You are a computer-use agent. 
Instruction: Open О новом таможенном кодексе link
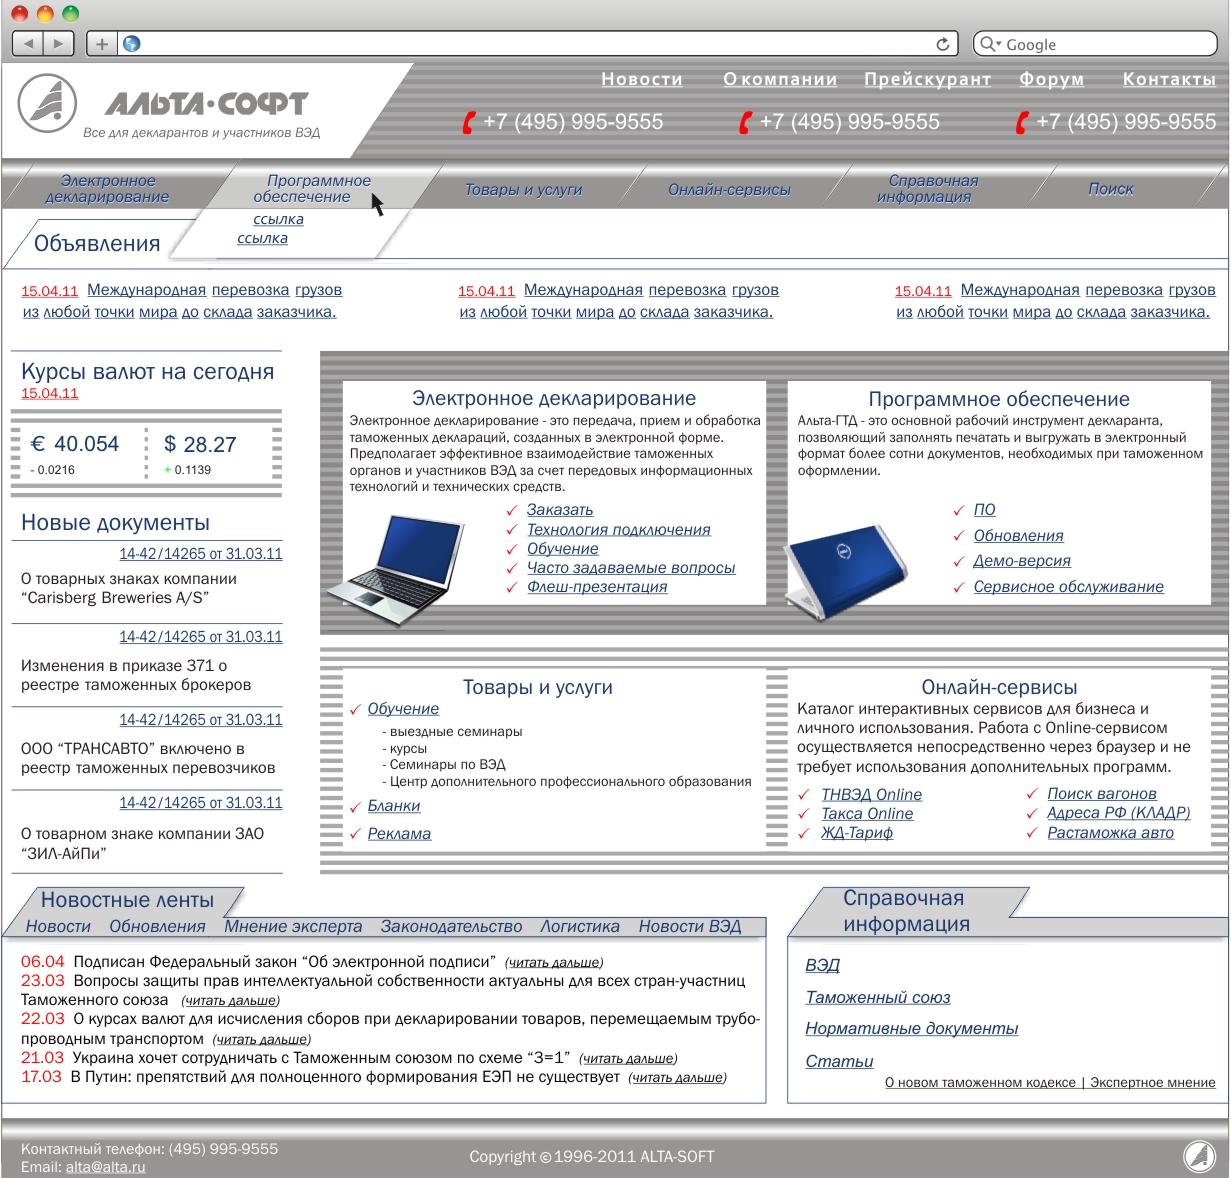[x=980, y=1082]
